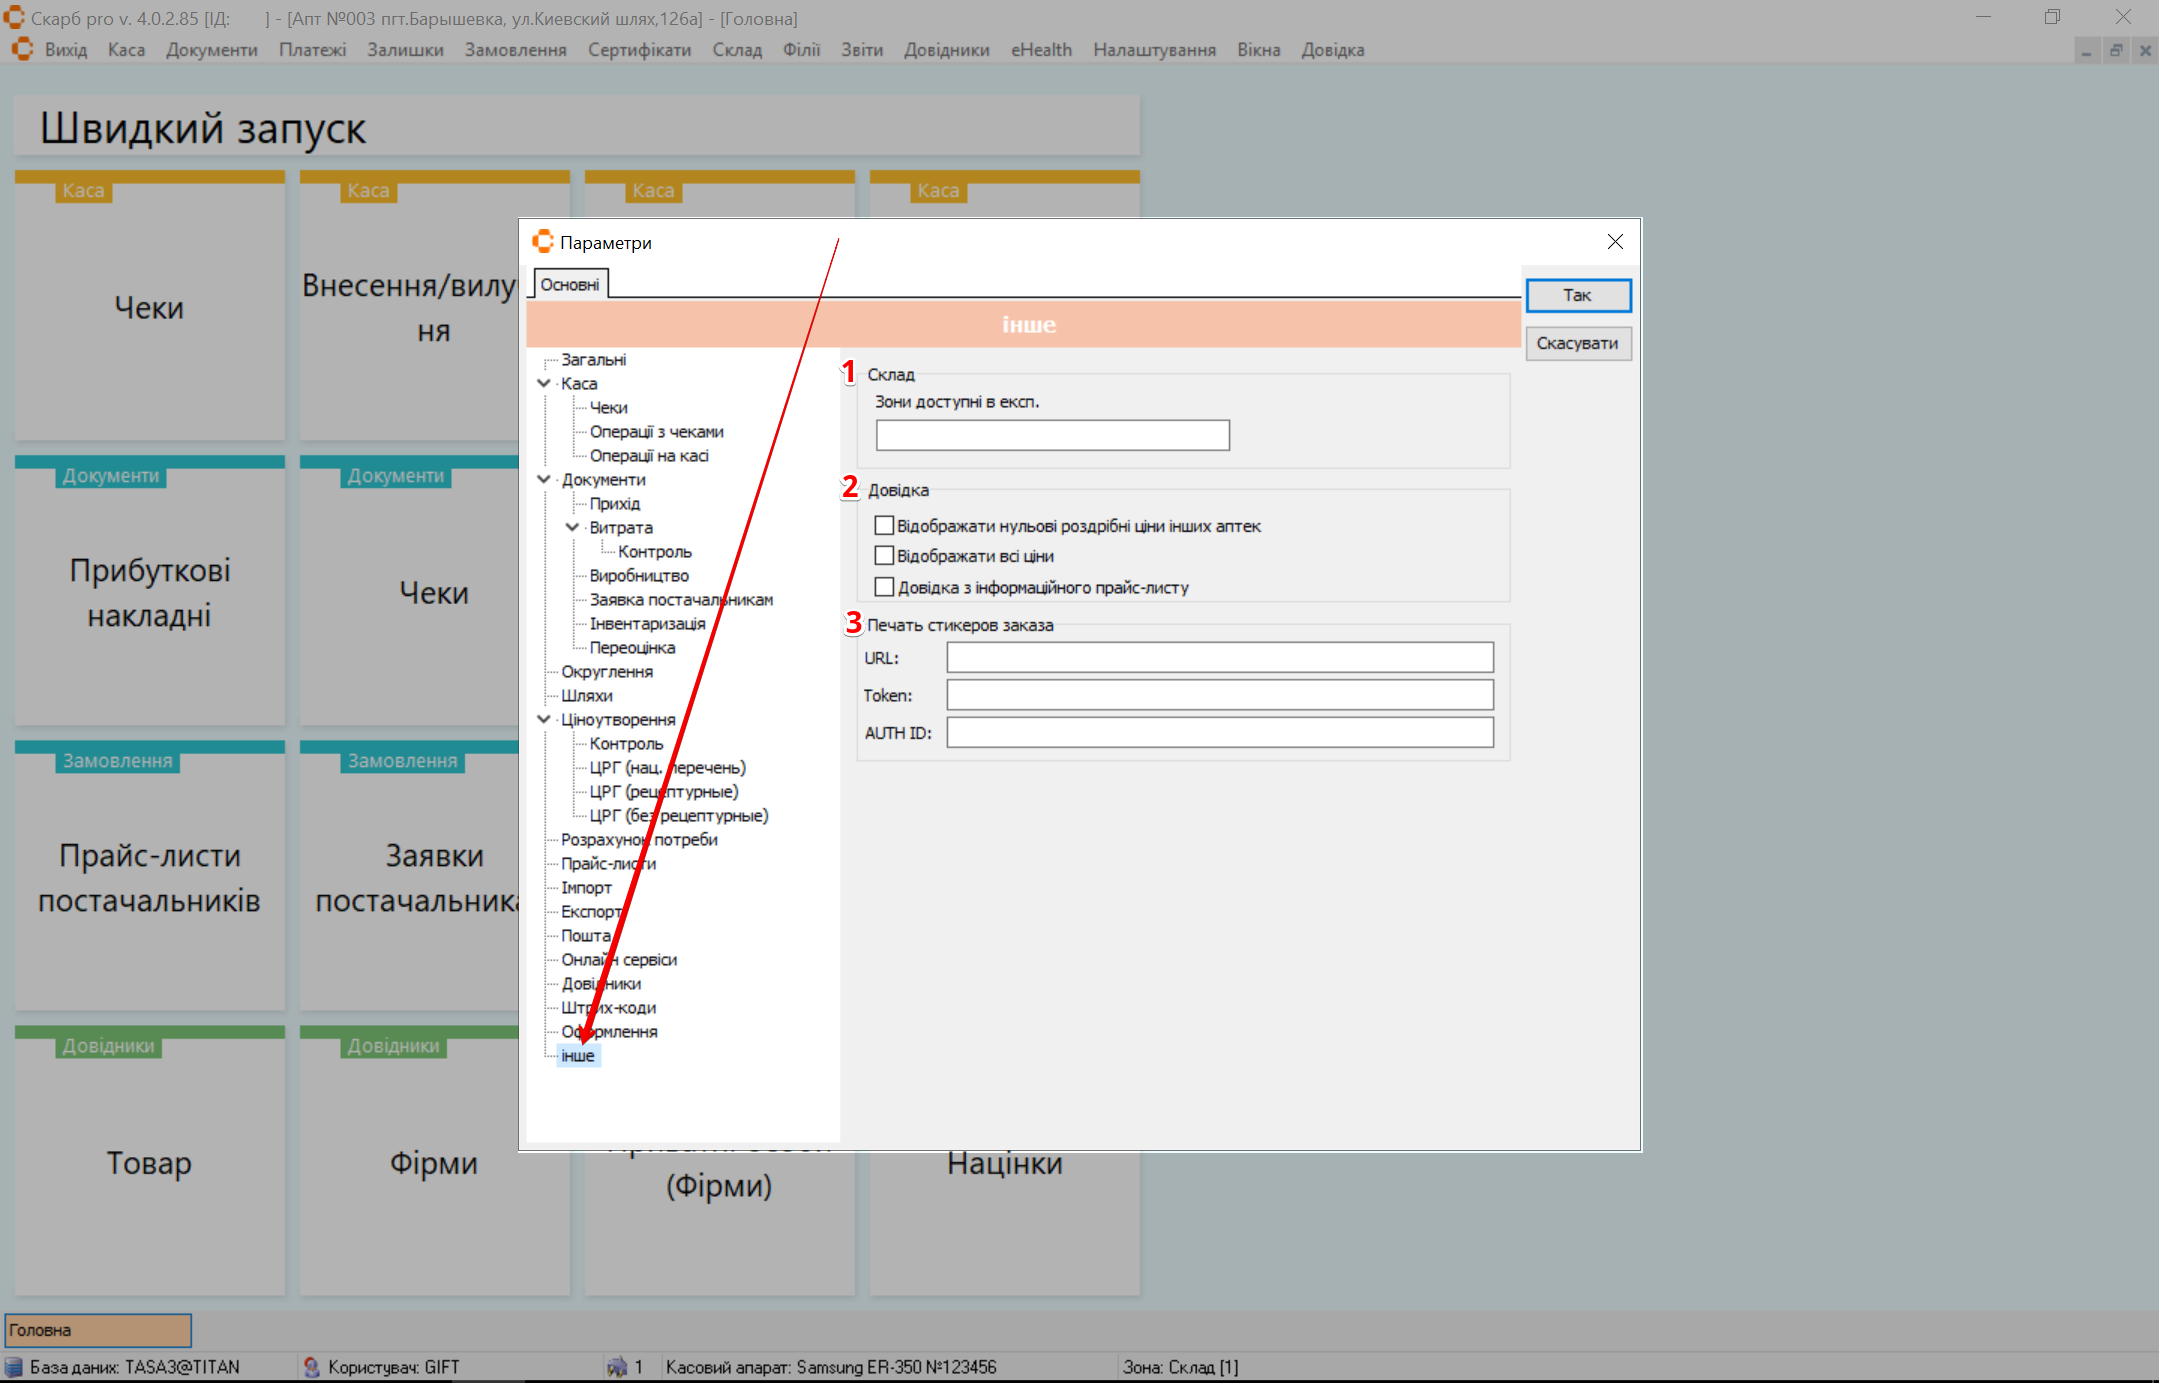The height and width of the screenshot is (1383, 2159).
Task: Switch to the Основні tab
Action: [569, 285]
